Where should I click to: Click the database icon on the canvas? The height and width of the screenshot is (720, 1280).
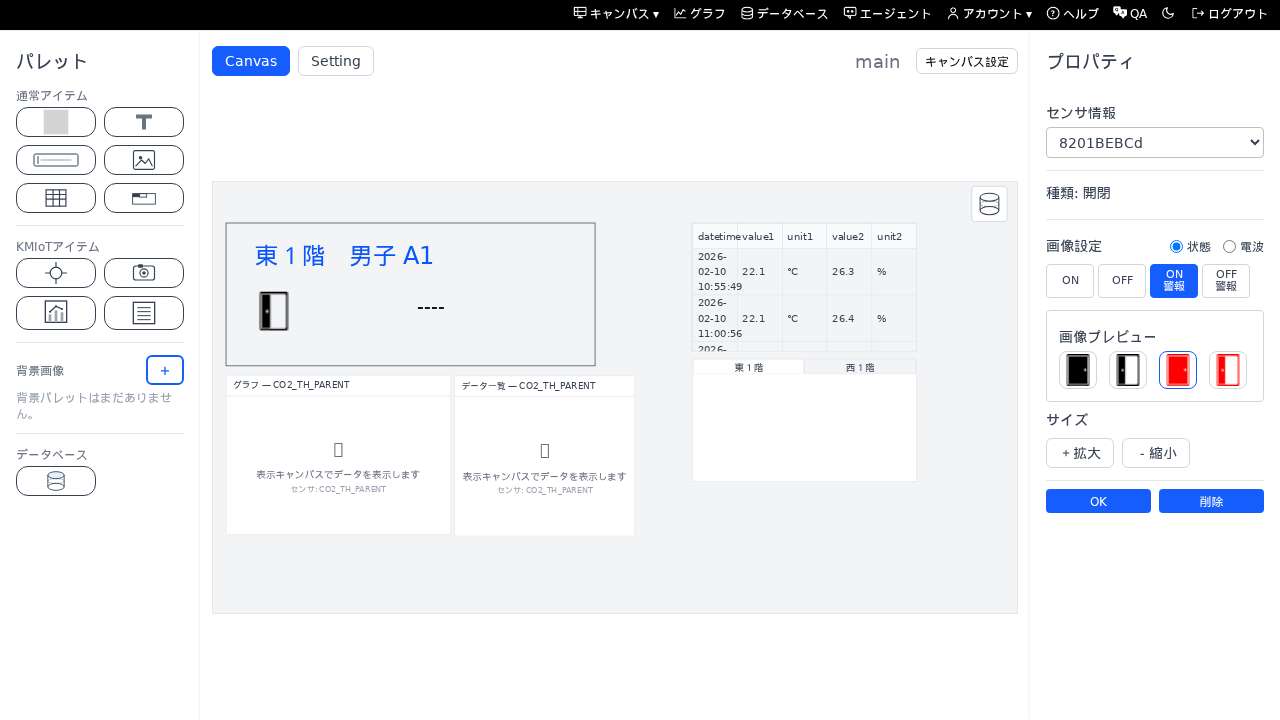pos(989,204)
